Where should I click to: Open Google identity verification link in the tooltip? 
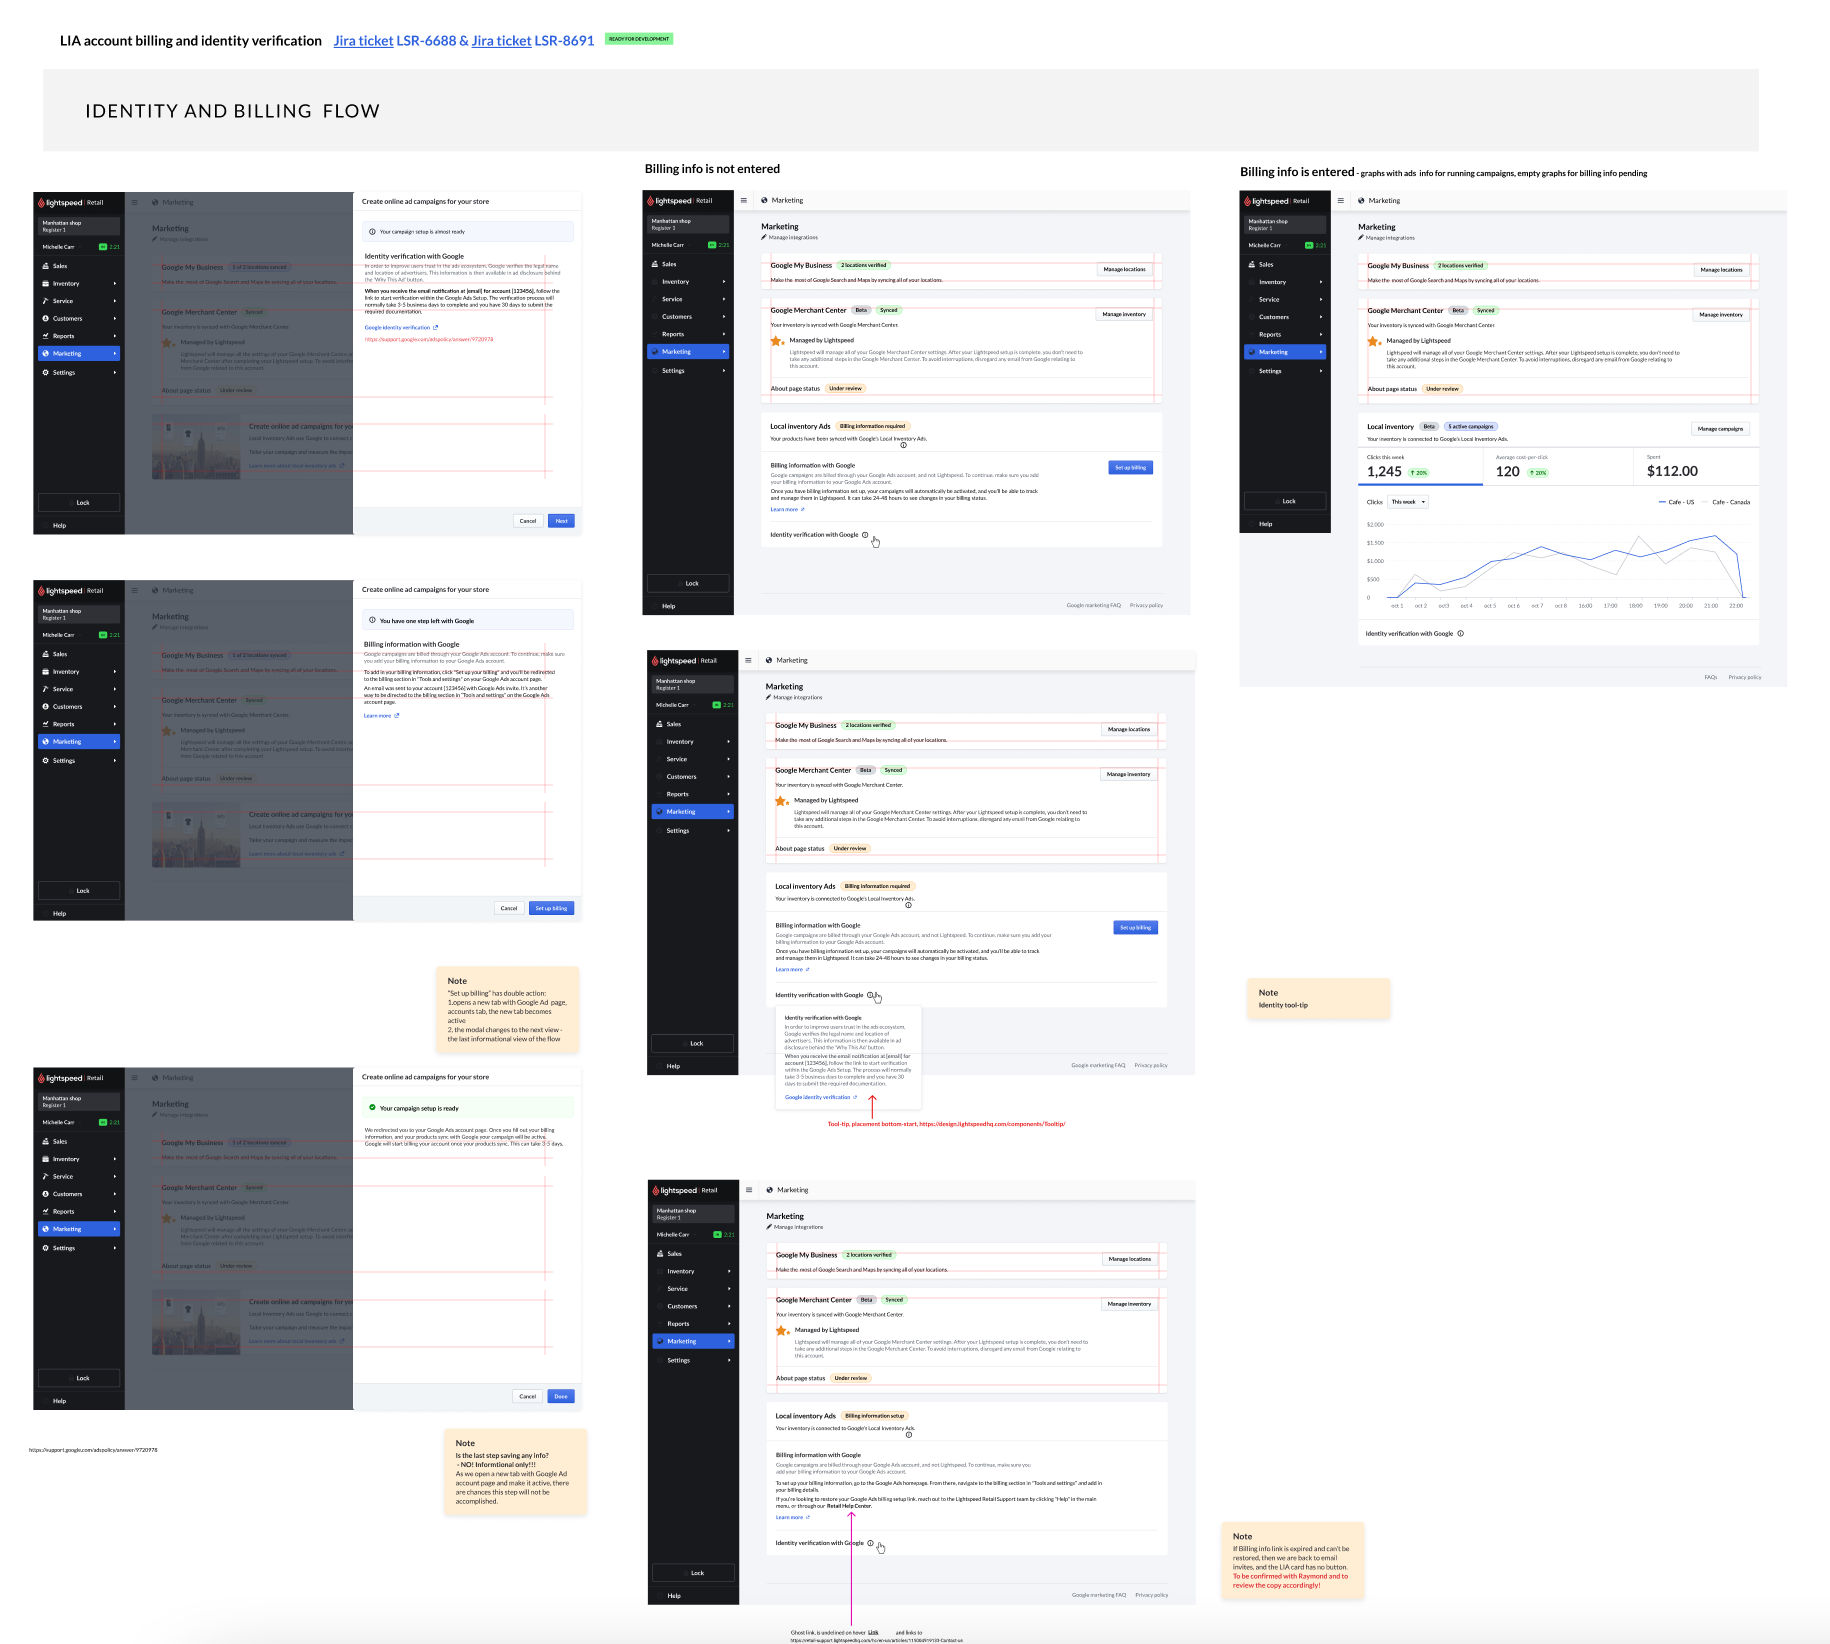[820, 1097]
